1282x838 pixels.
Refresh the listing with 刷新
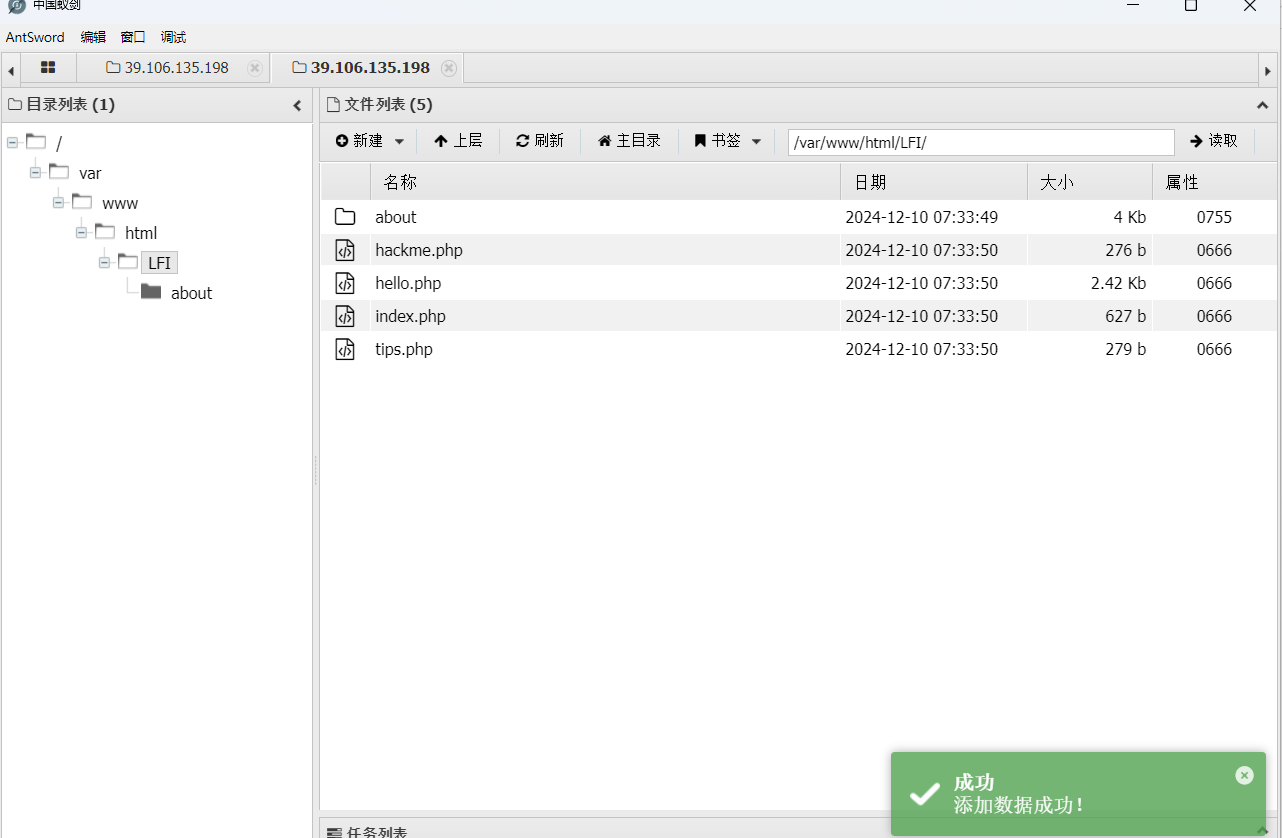[x=540, y=141]
